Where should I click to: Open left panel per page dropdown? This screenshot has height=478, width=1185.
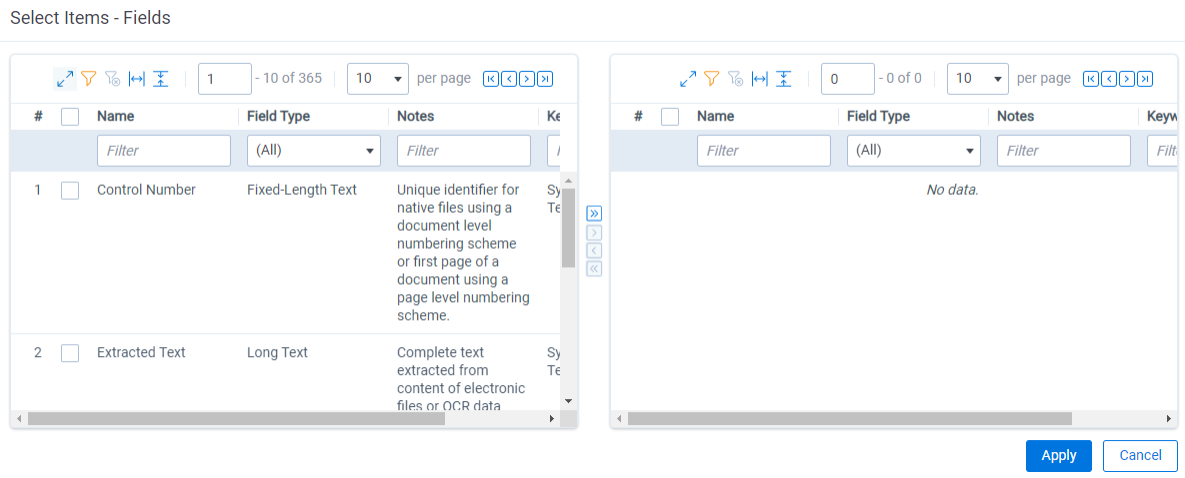(378, 79)
